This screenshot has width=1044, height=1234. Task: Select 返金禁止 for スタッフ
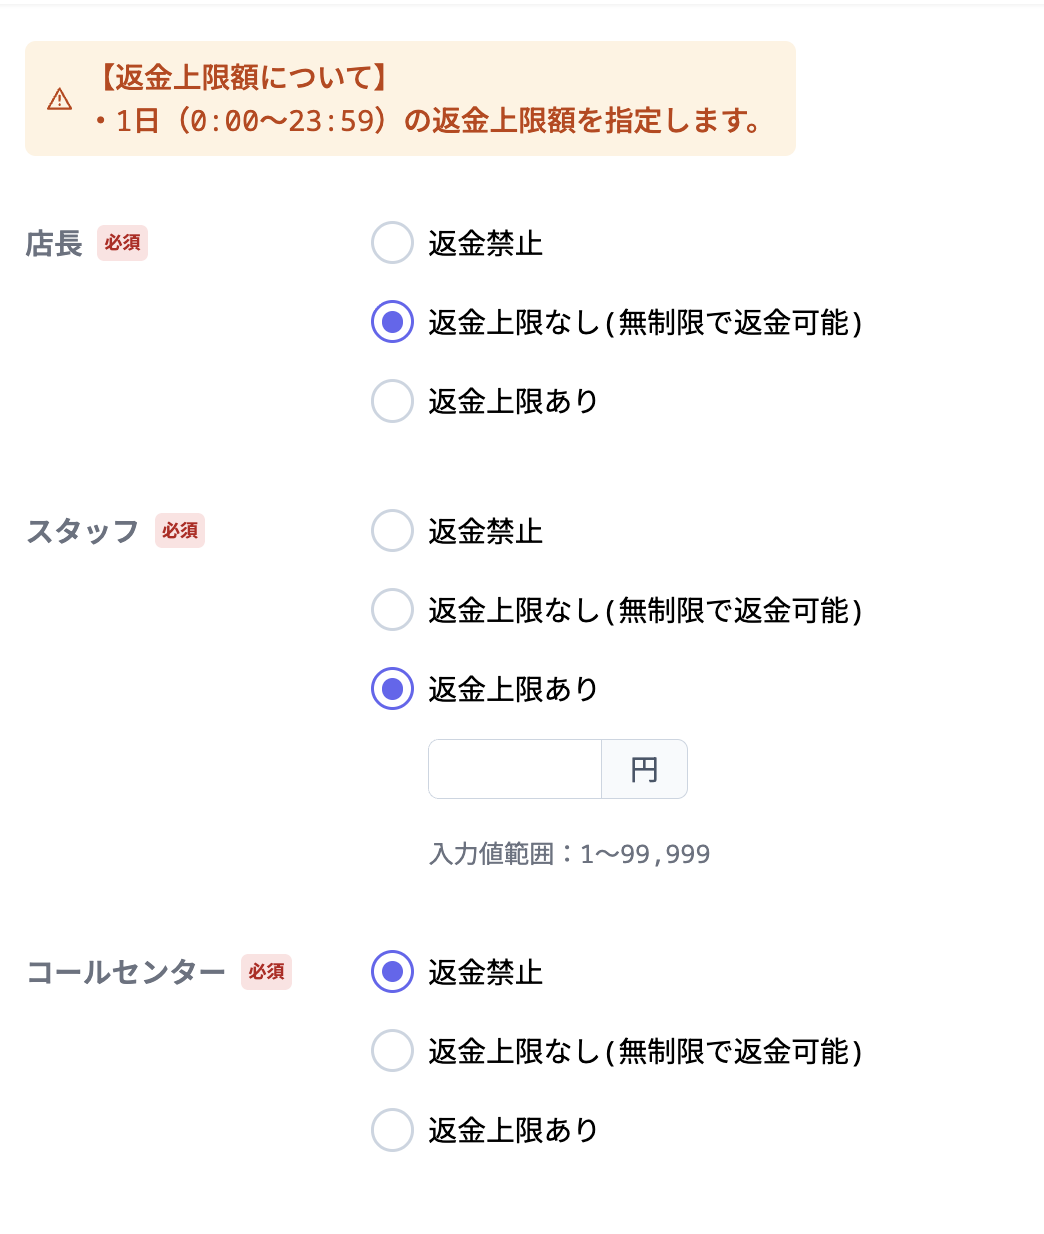(x=392, y=531)
